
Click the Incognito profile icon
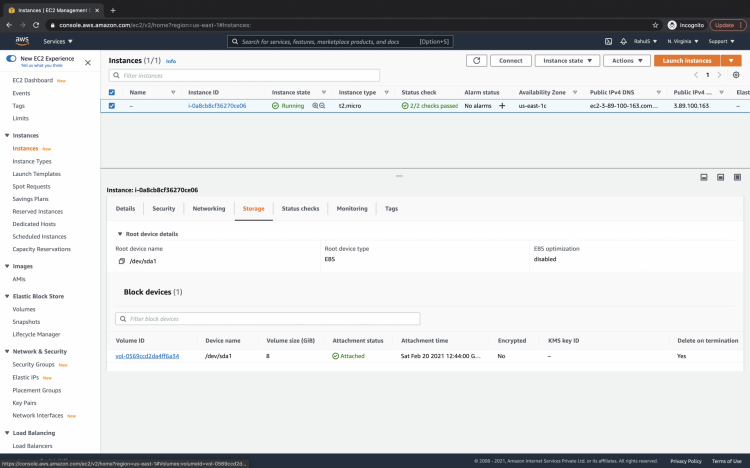672,25
